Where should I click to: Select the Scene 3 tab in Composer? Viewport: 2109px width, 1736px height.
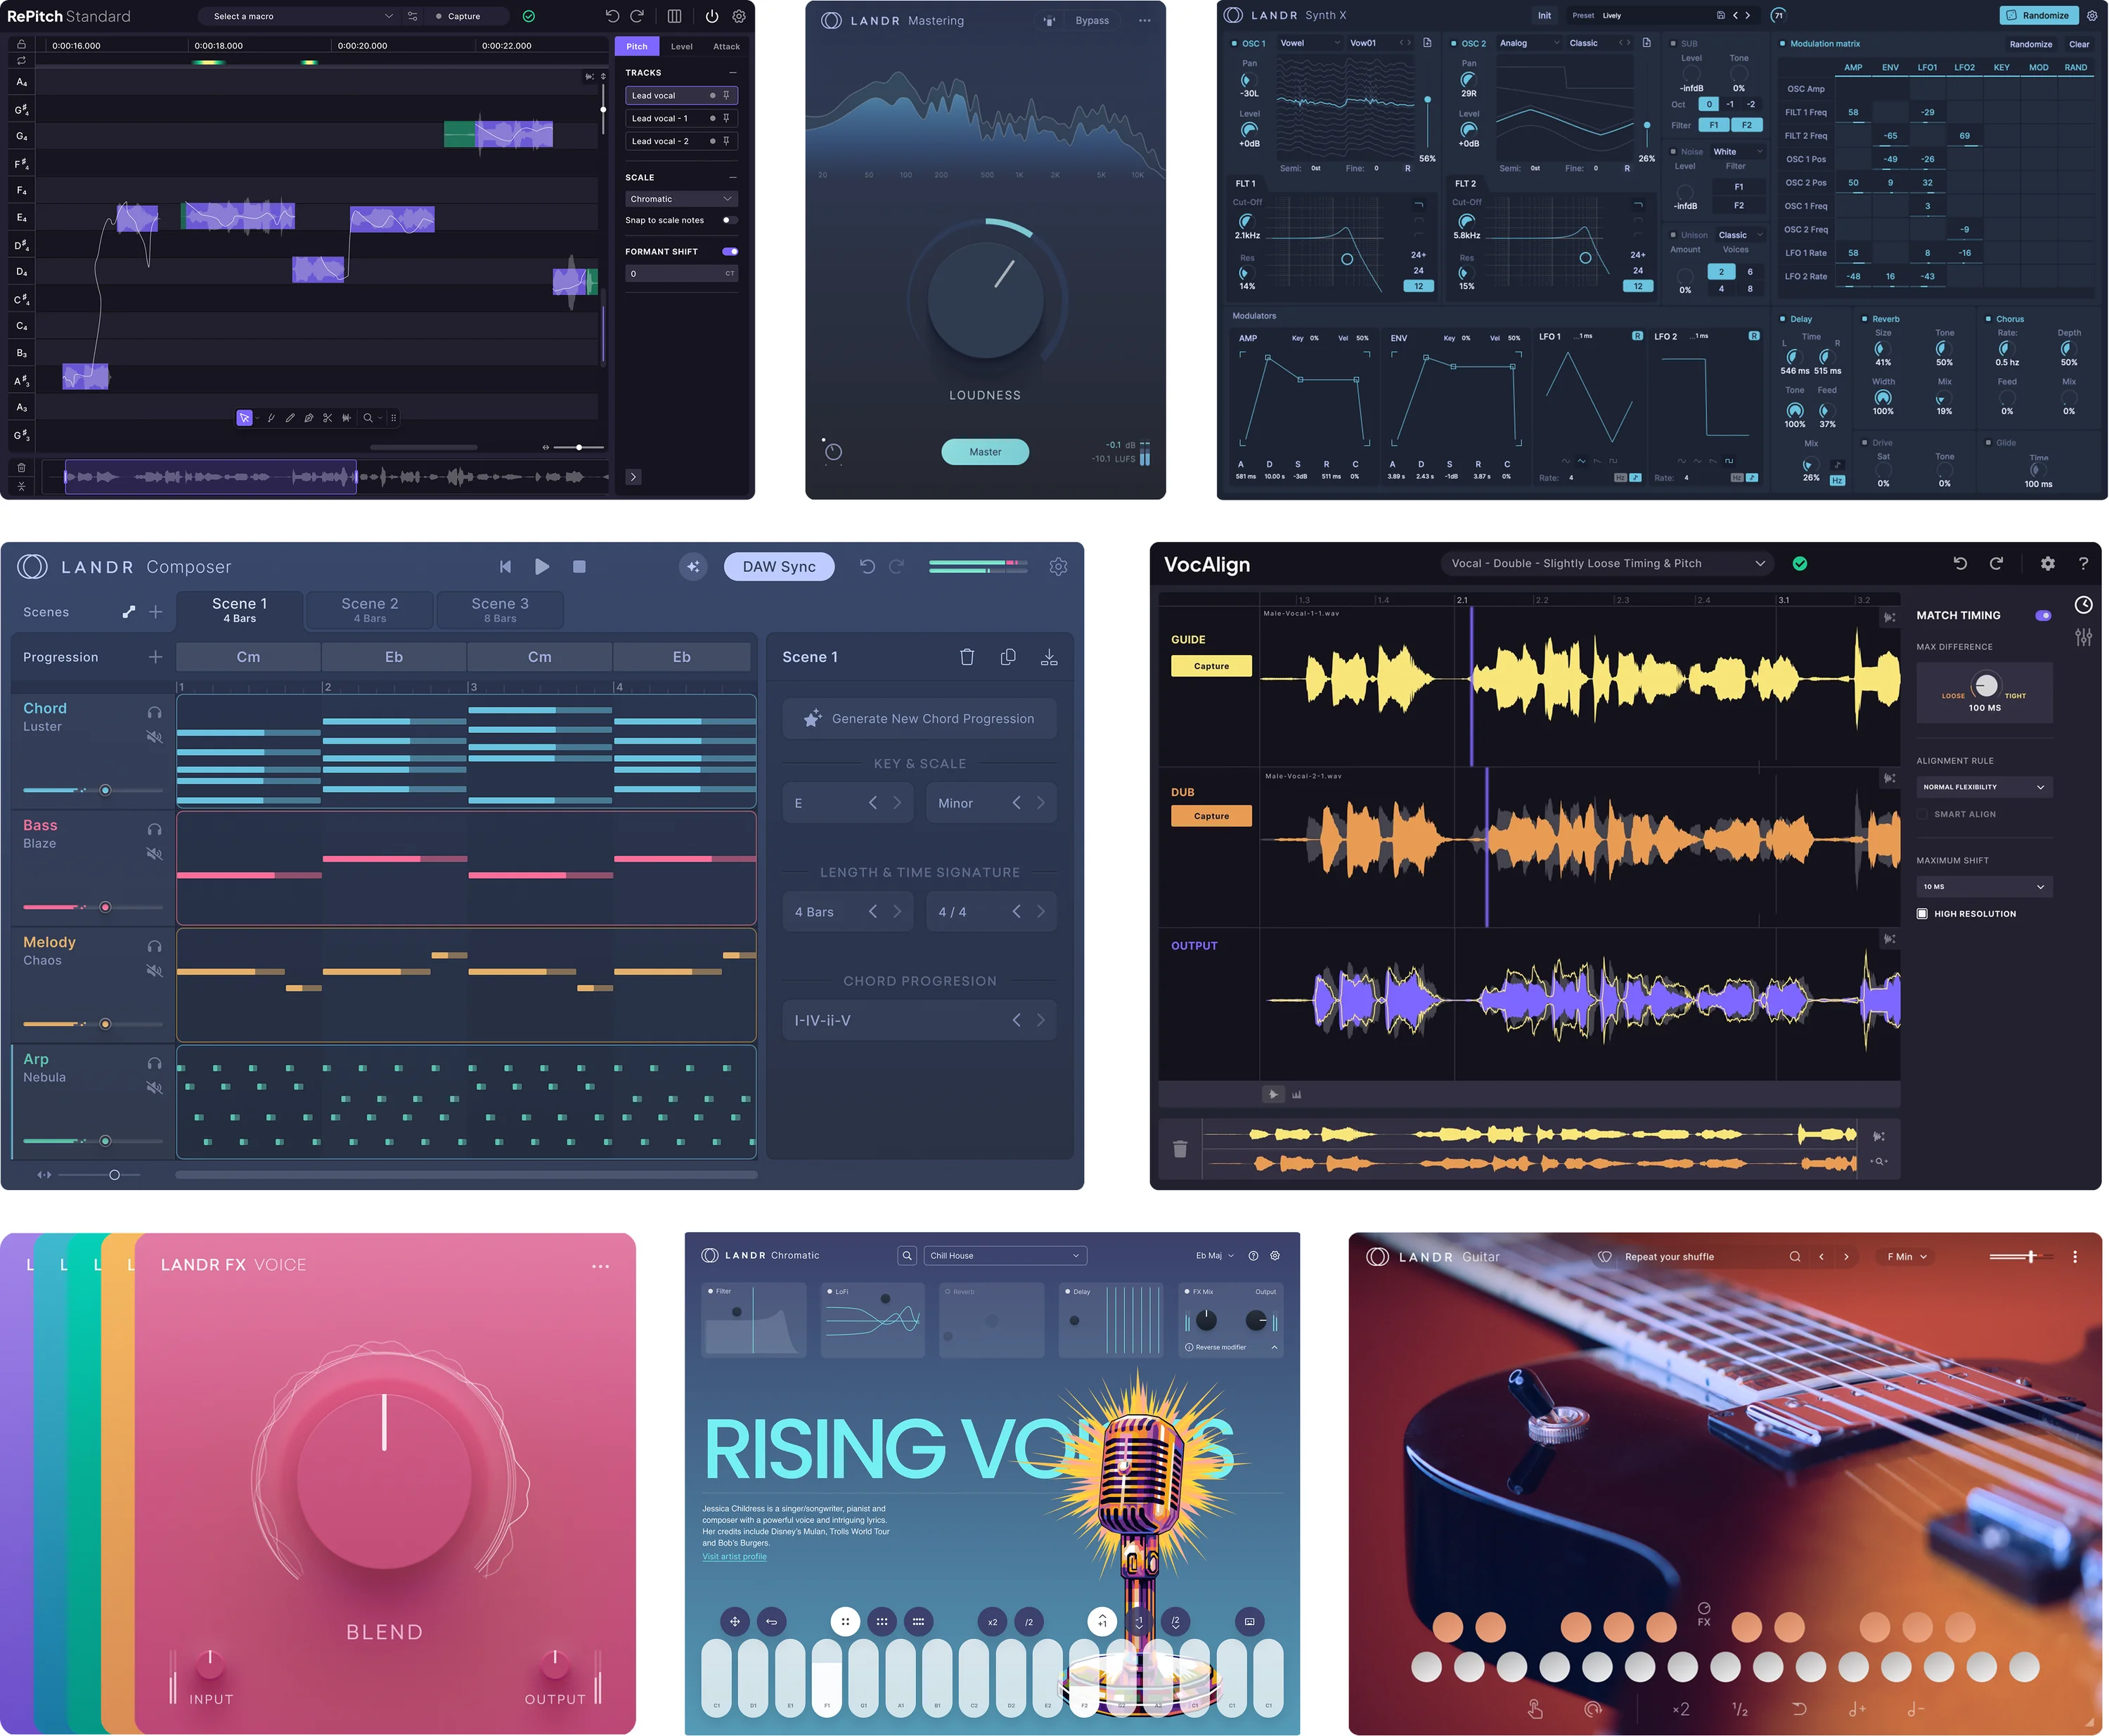point(500,610)
